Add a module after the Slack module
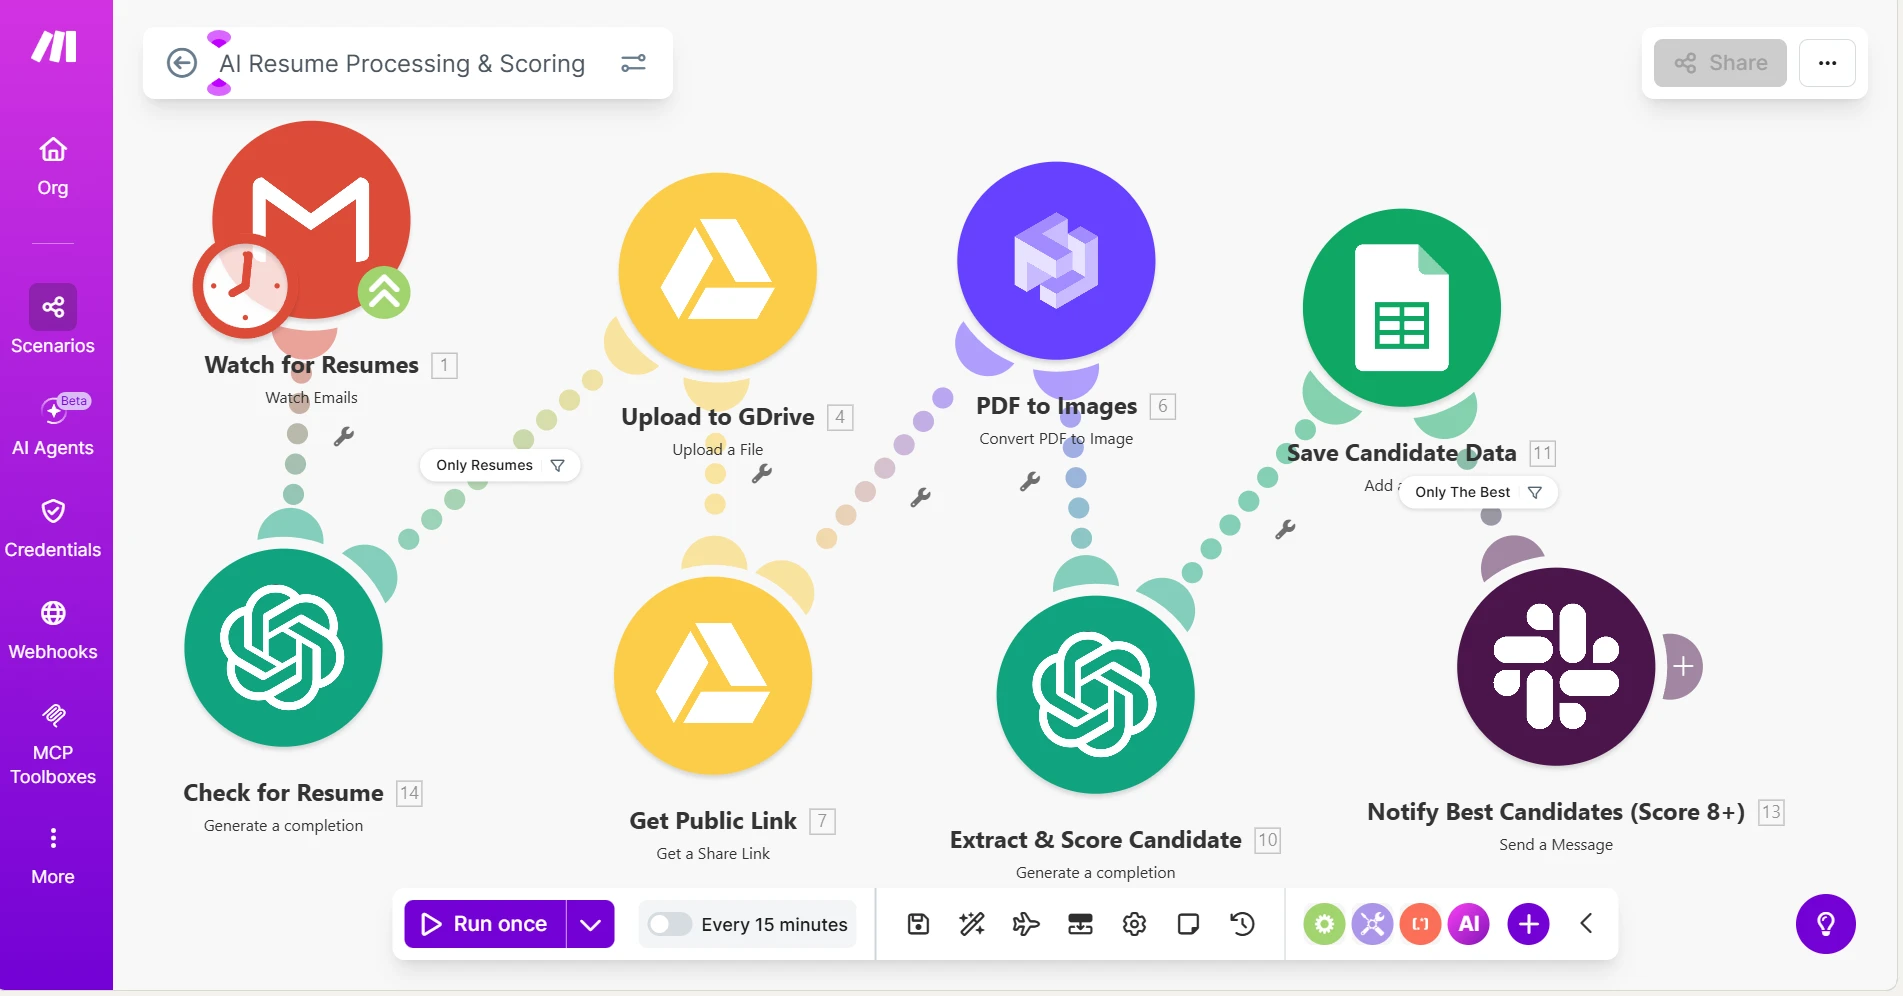 click(1683, 667)
